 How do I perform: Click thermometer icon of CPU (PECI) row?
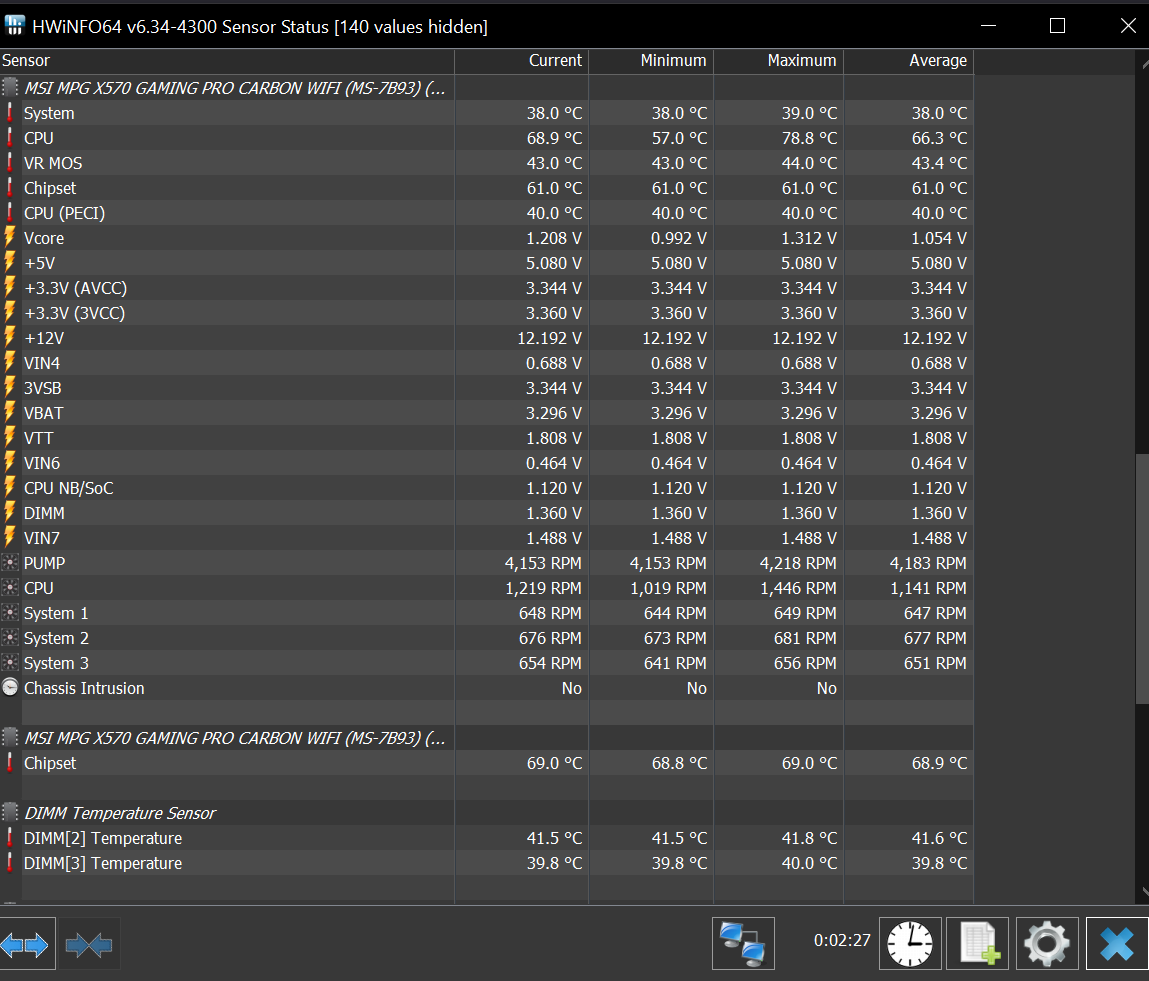tap(10, 212)
